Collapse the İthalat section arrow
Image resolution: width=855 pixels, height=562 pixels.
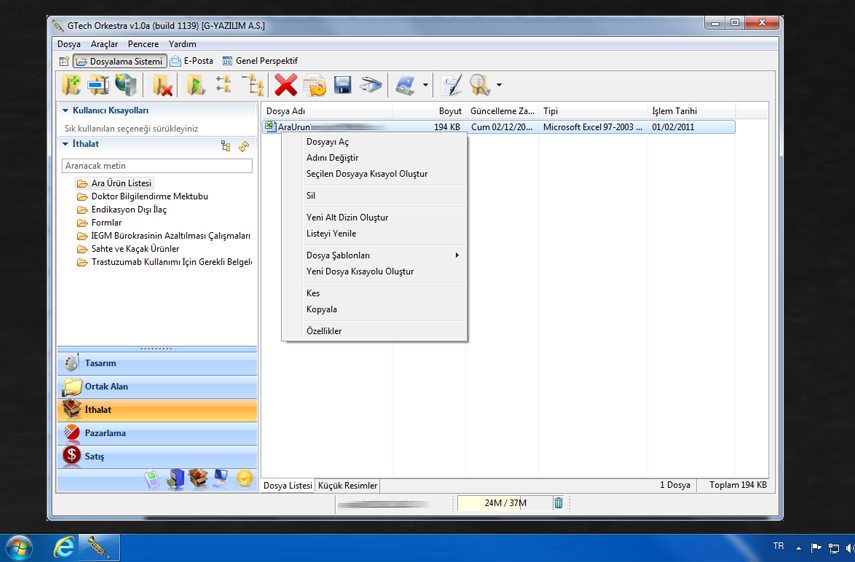pyautogui.click(x=66, y=145)
